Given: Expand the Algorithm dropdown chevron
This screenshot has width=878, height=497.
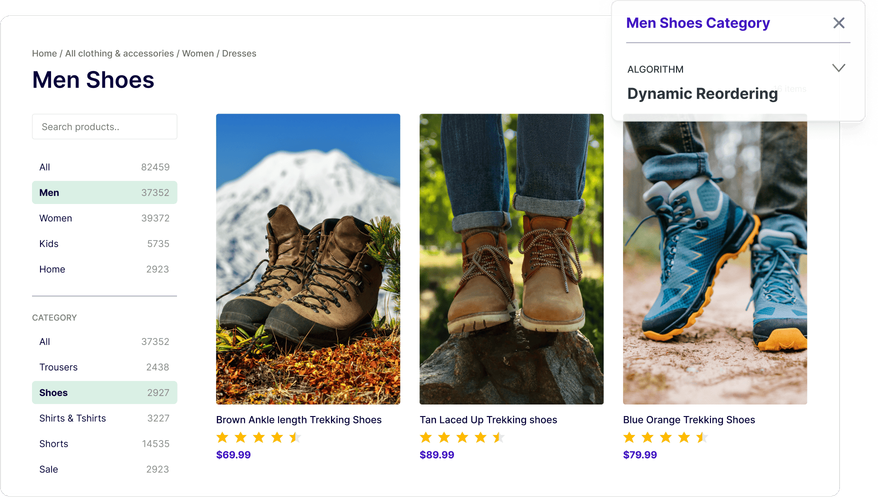Looking at the screenshot, I should coord(838,68).
